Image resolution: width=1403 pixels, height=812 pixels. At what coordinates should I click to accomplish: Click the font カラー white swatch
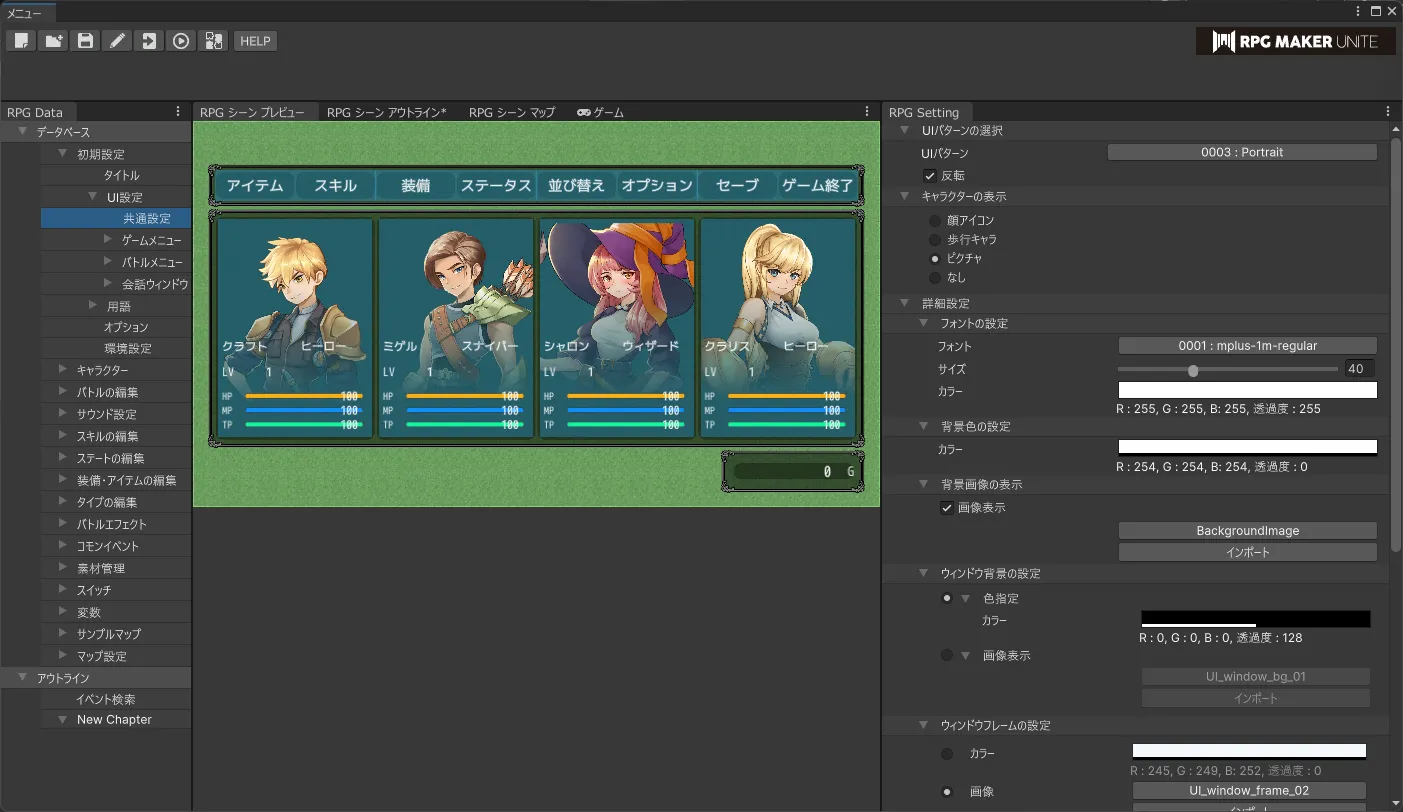pos(1247,390)
